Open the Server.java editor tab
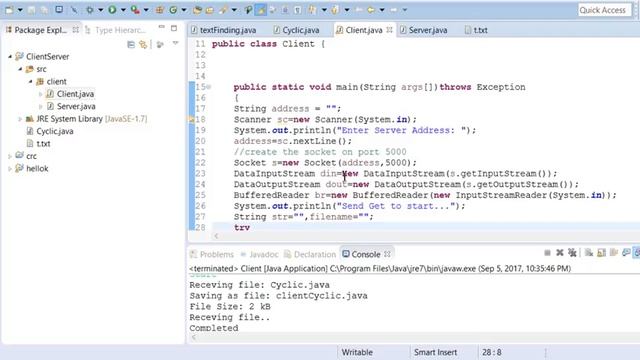Viewport: 640px width, 360px height. [x=424, y=30]
